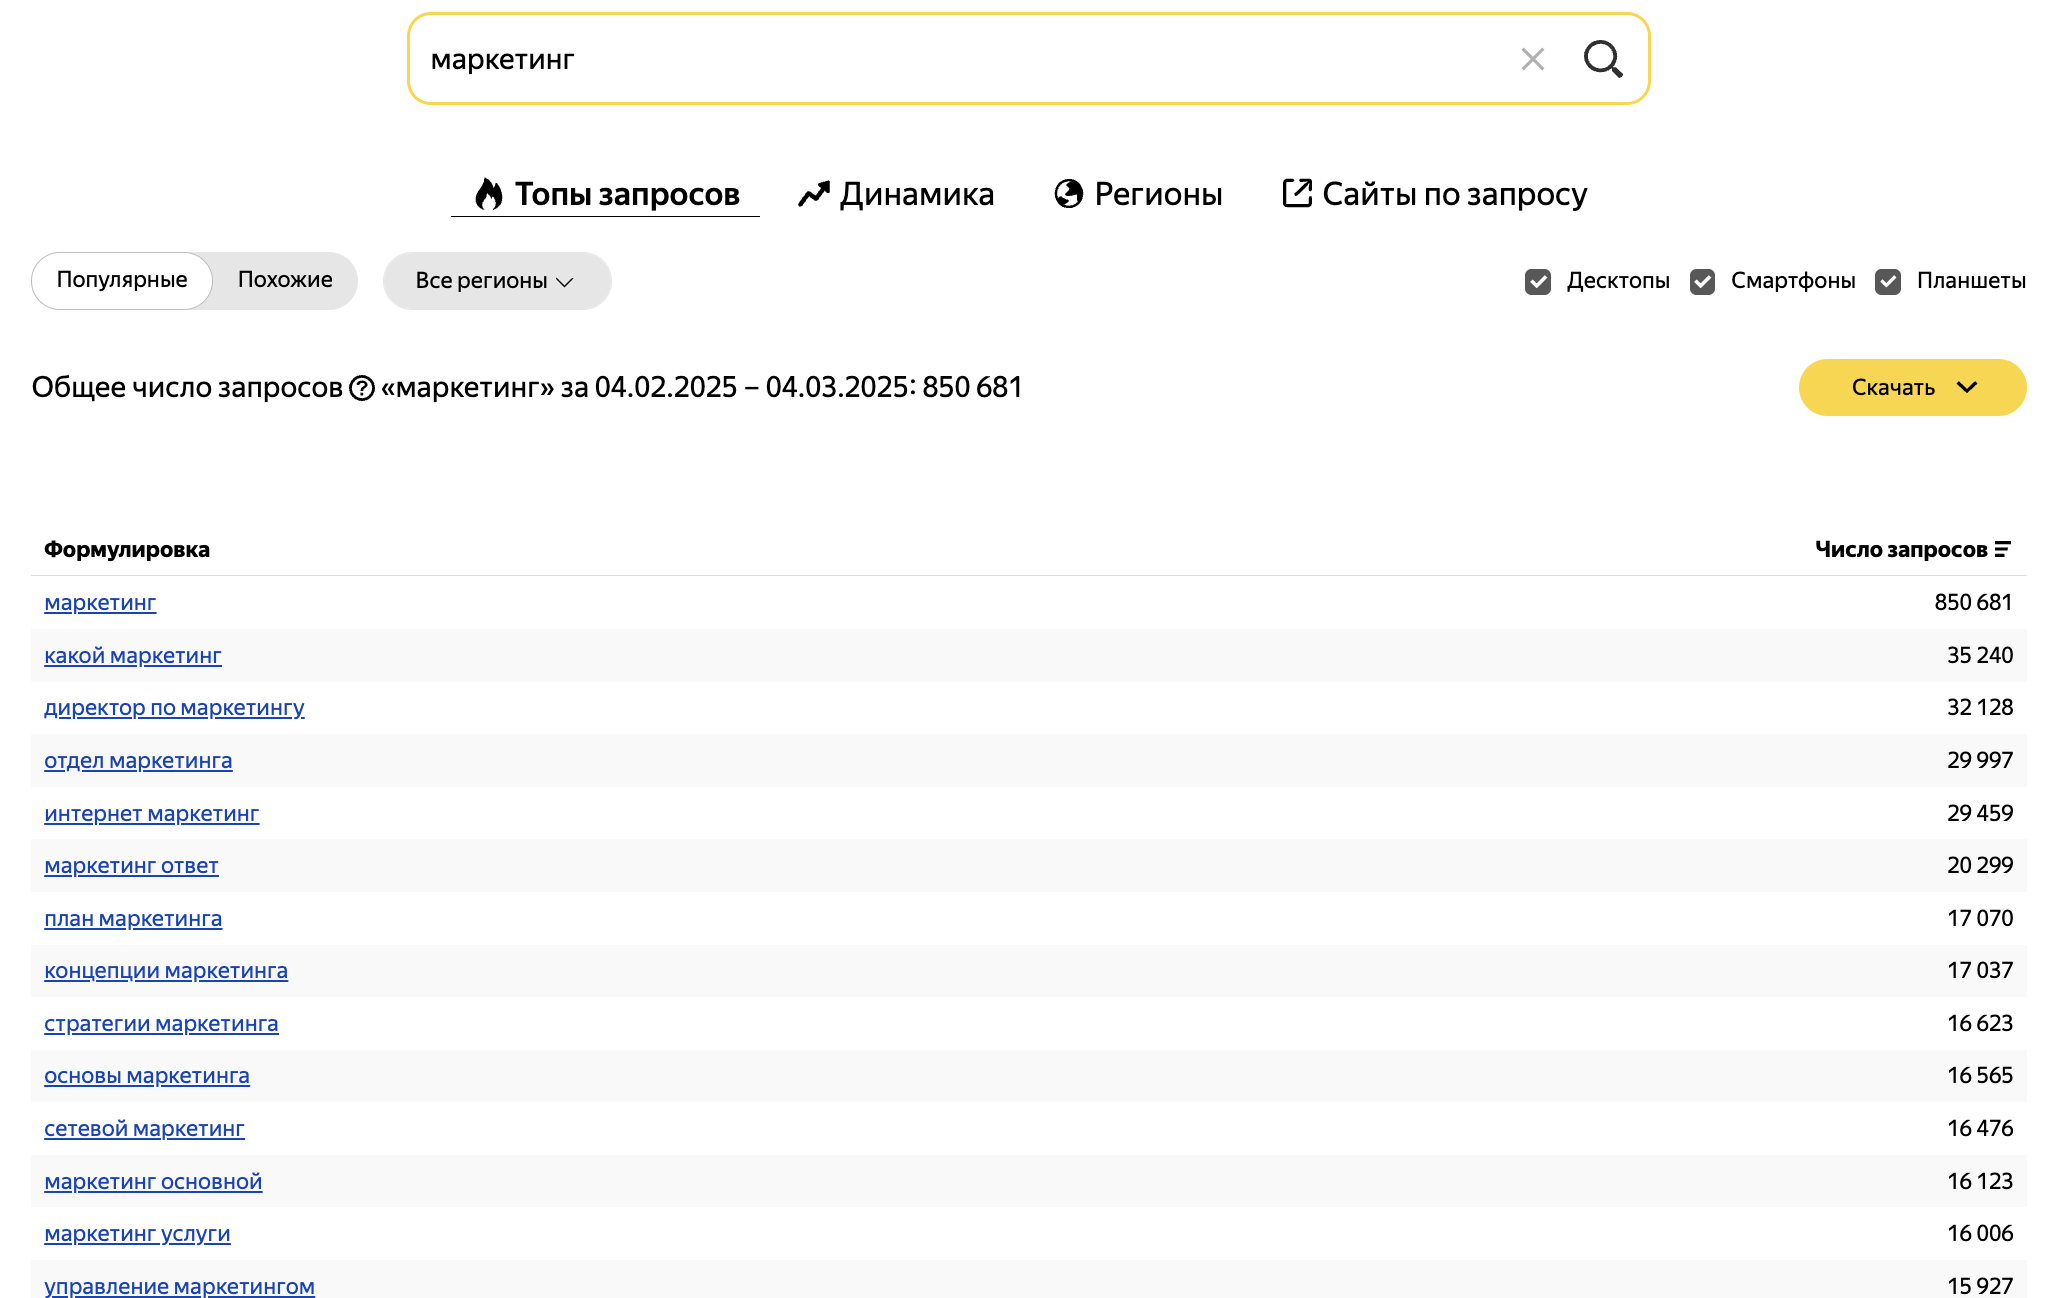Click the trending arrow icon for Динамика
Viewport: 2060px width, 1298px height.
click(814, 194)
